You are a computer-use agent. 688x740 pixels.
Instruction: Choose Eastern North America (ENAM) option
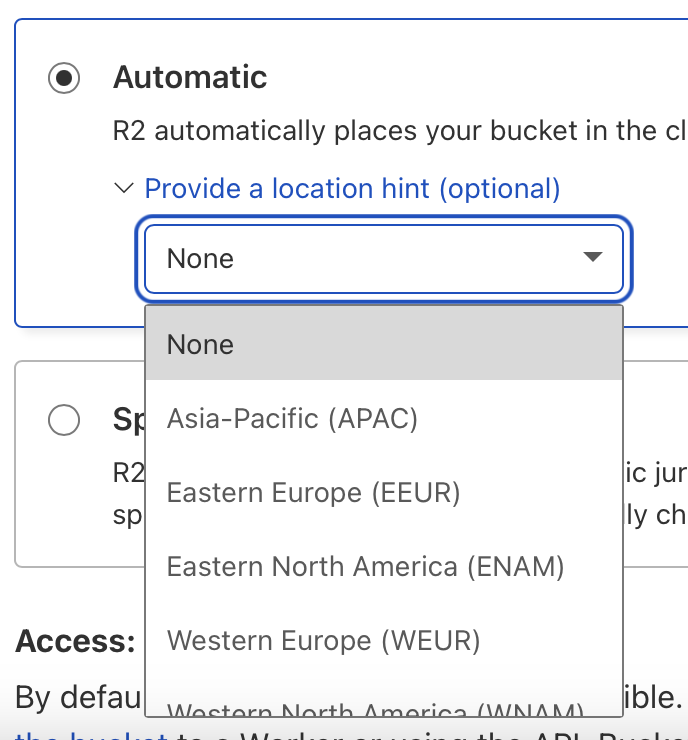(x=365, y=567)
